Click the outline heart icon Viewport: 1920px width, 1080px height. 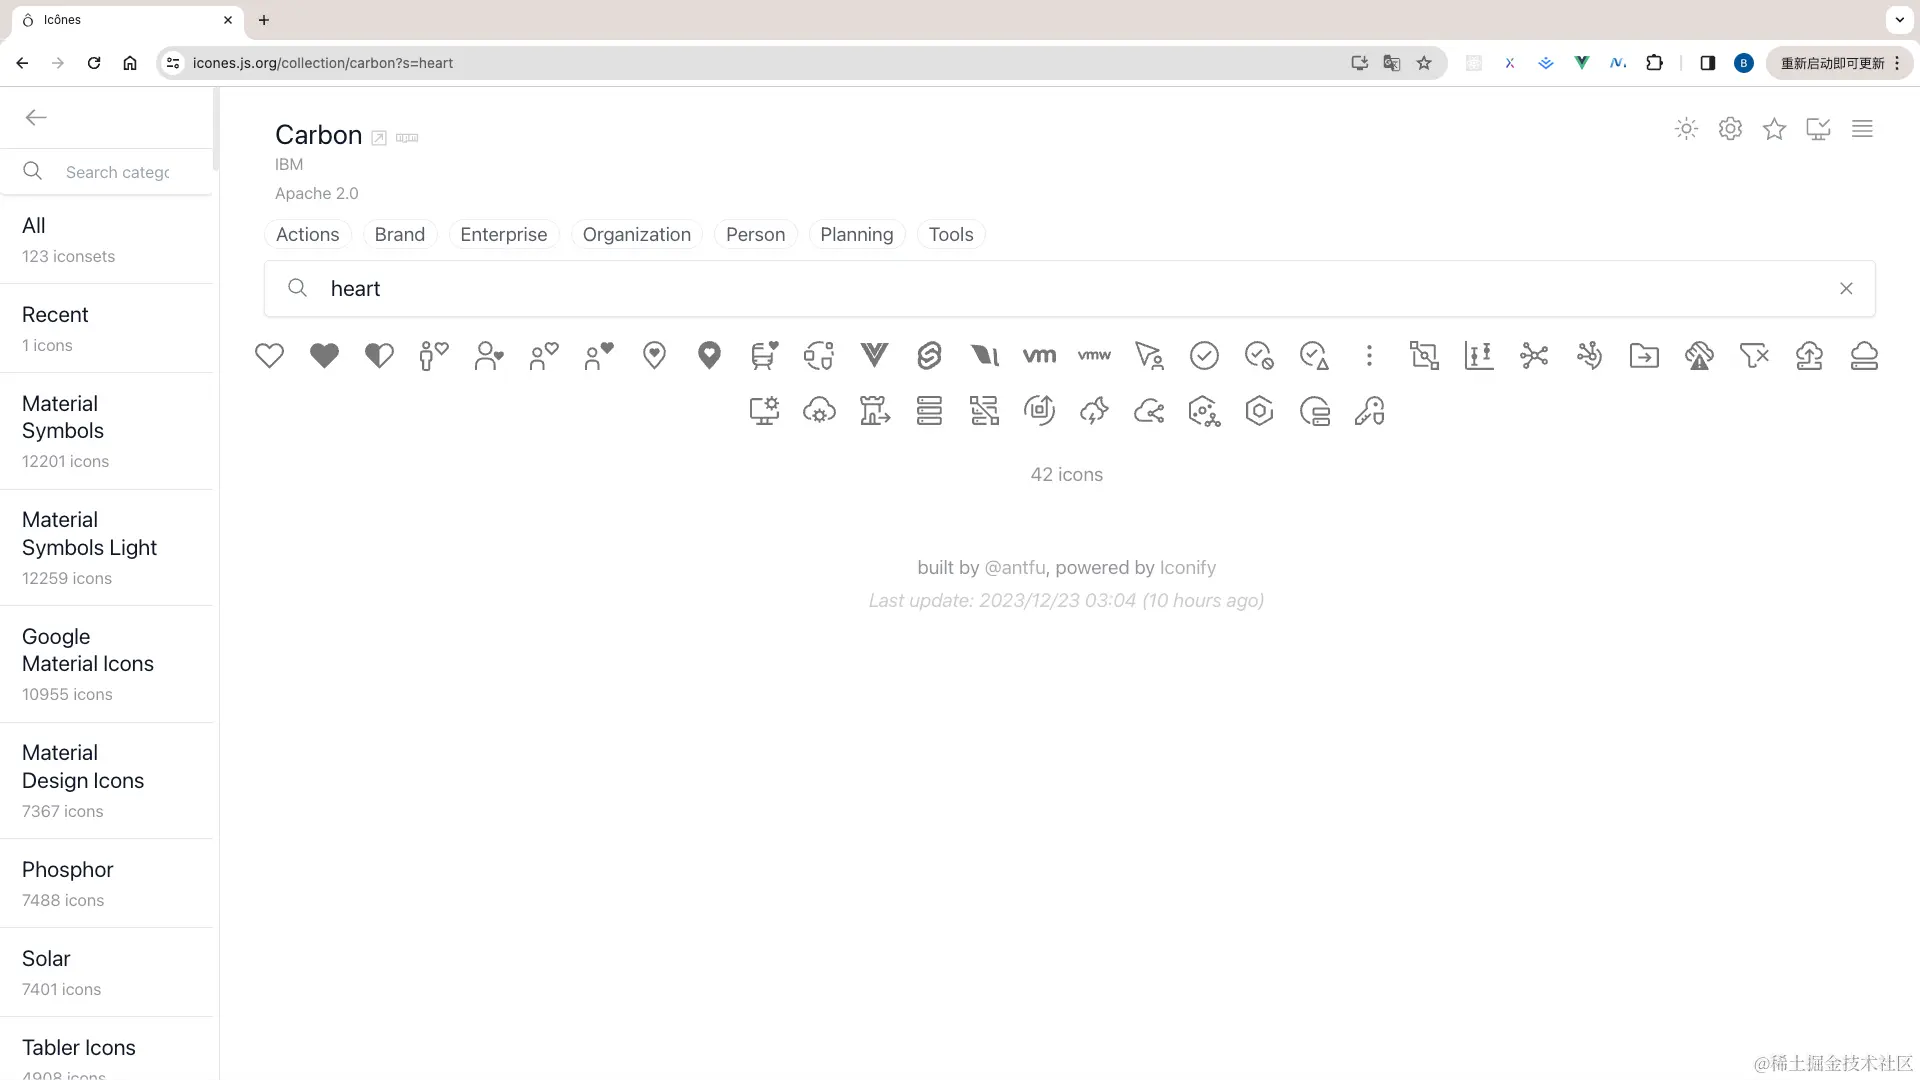[x=269, y=355]
